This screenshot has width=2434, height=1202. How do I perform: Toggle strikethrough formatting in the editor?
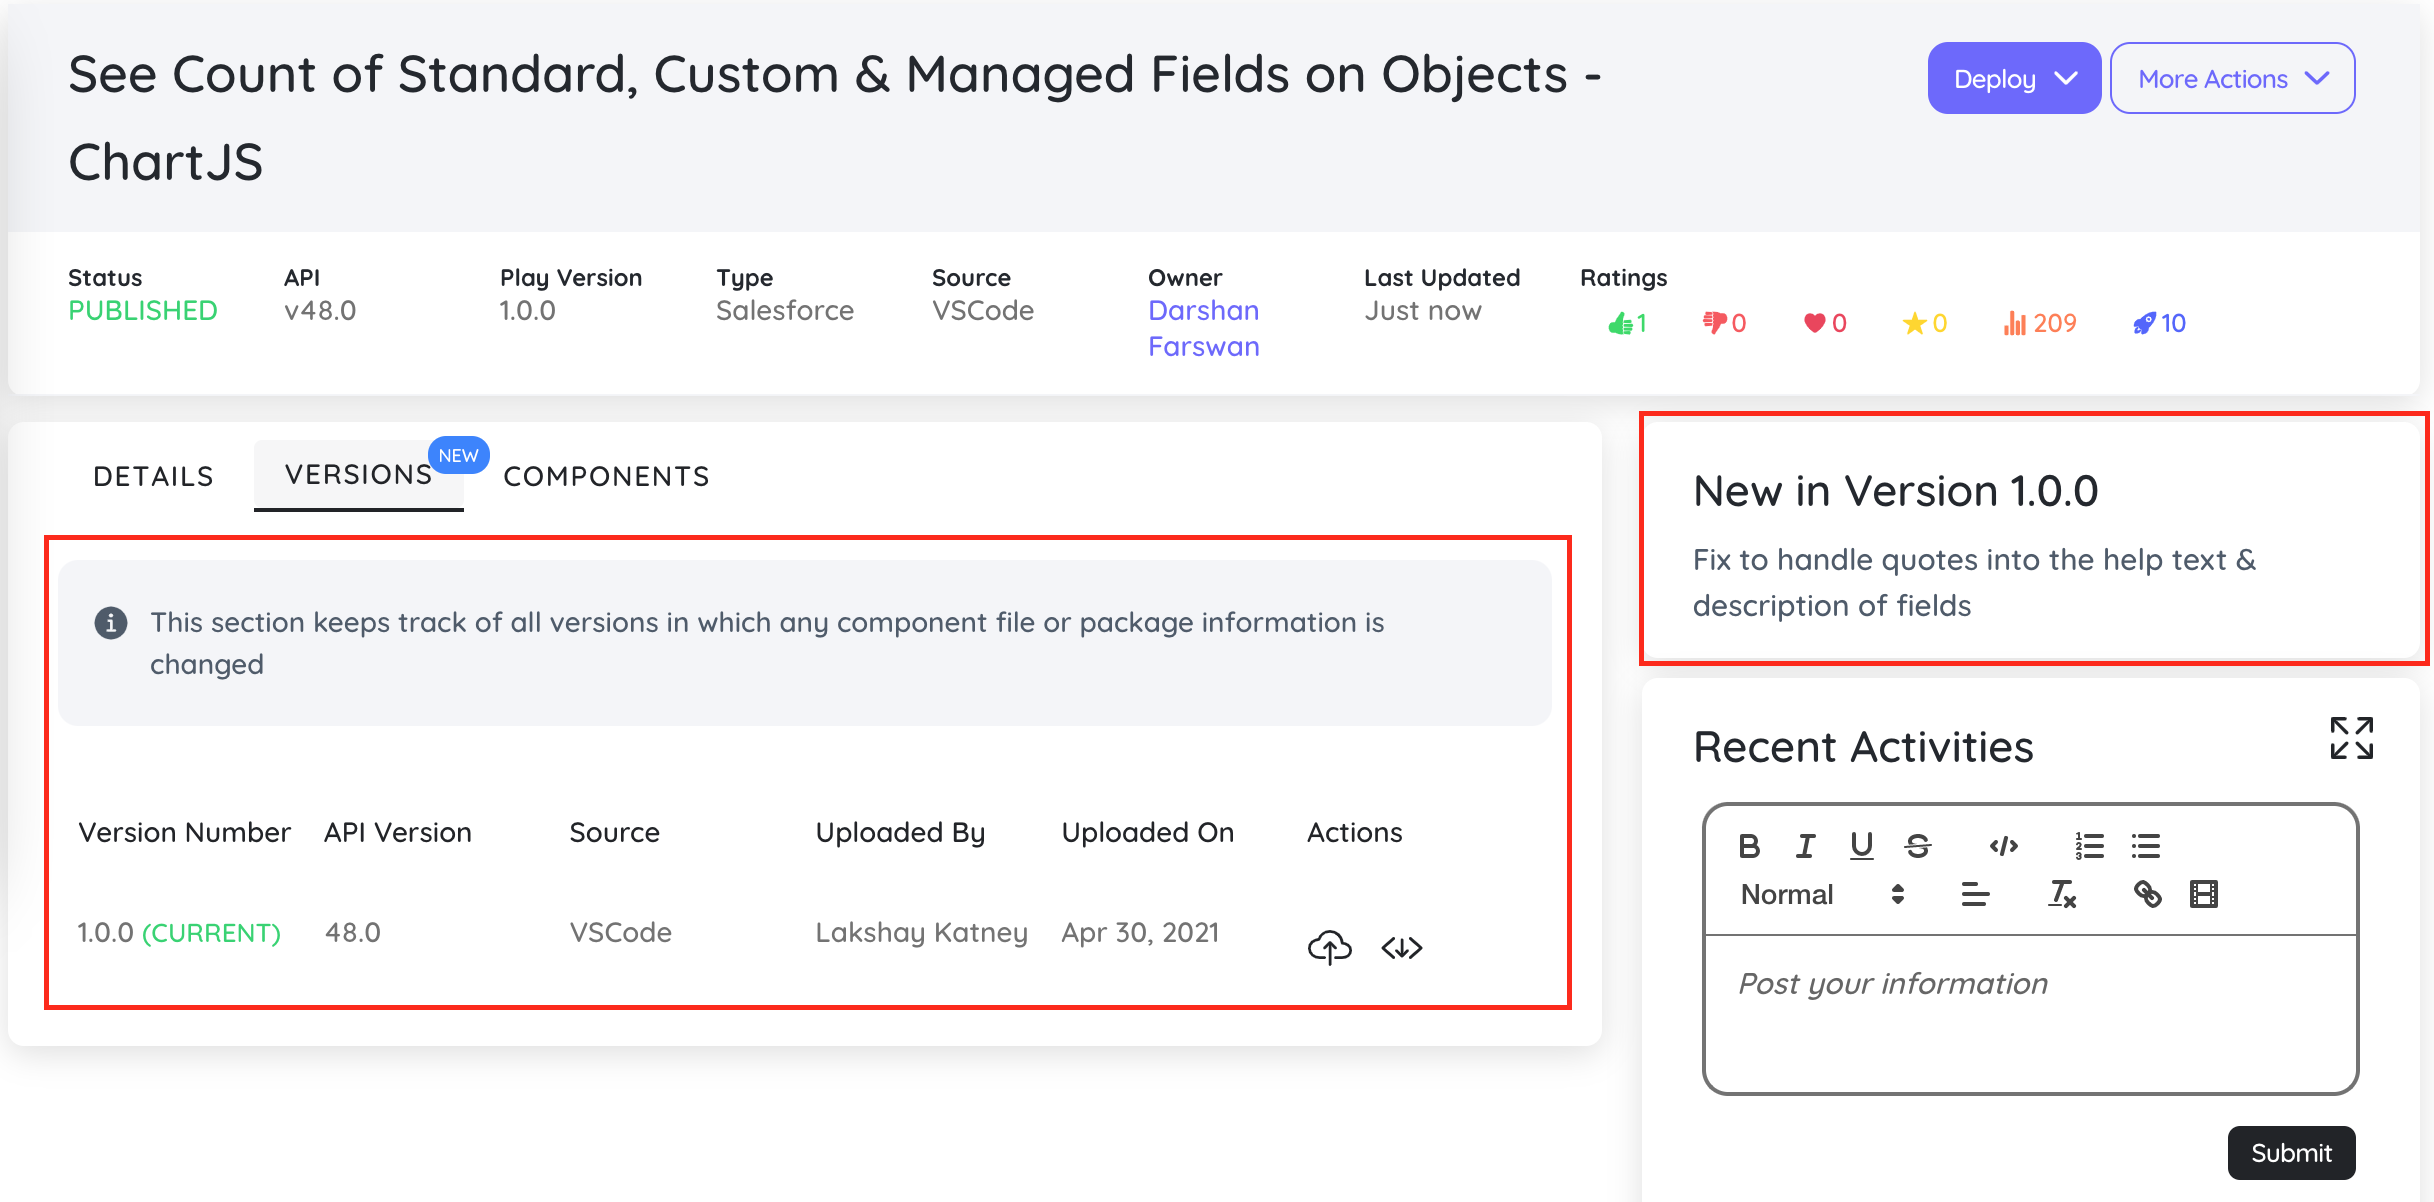coord(1917,846)
